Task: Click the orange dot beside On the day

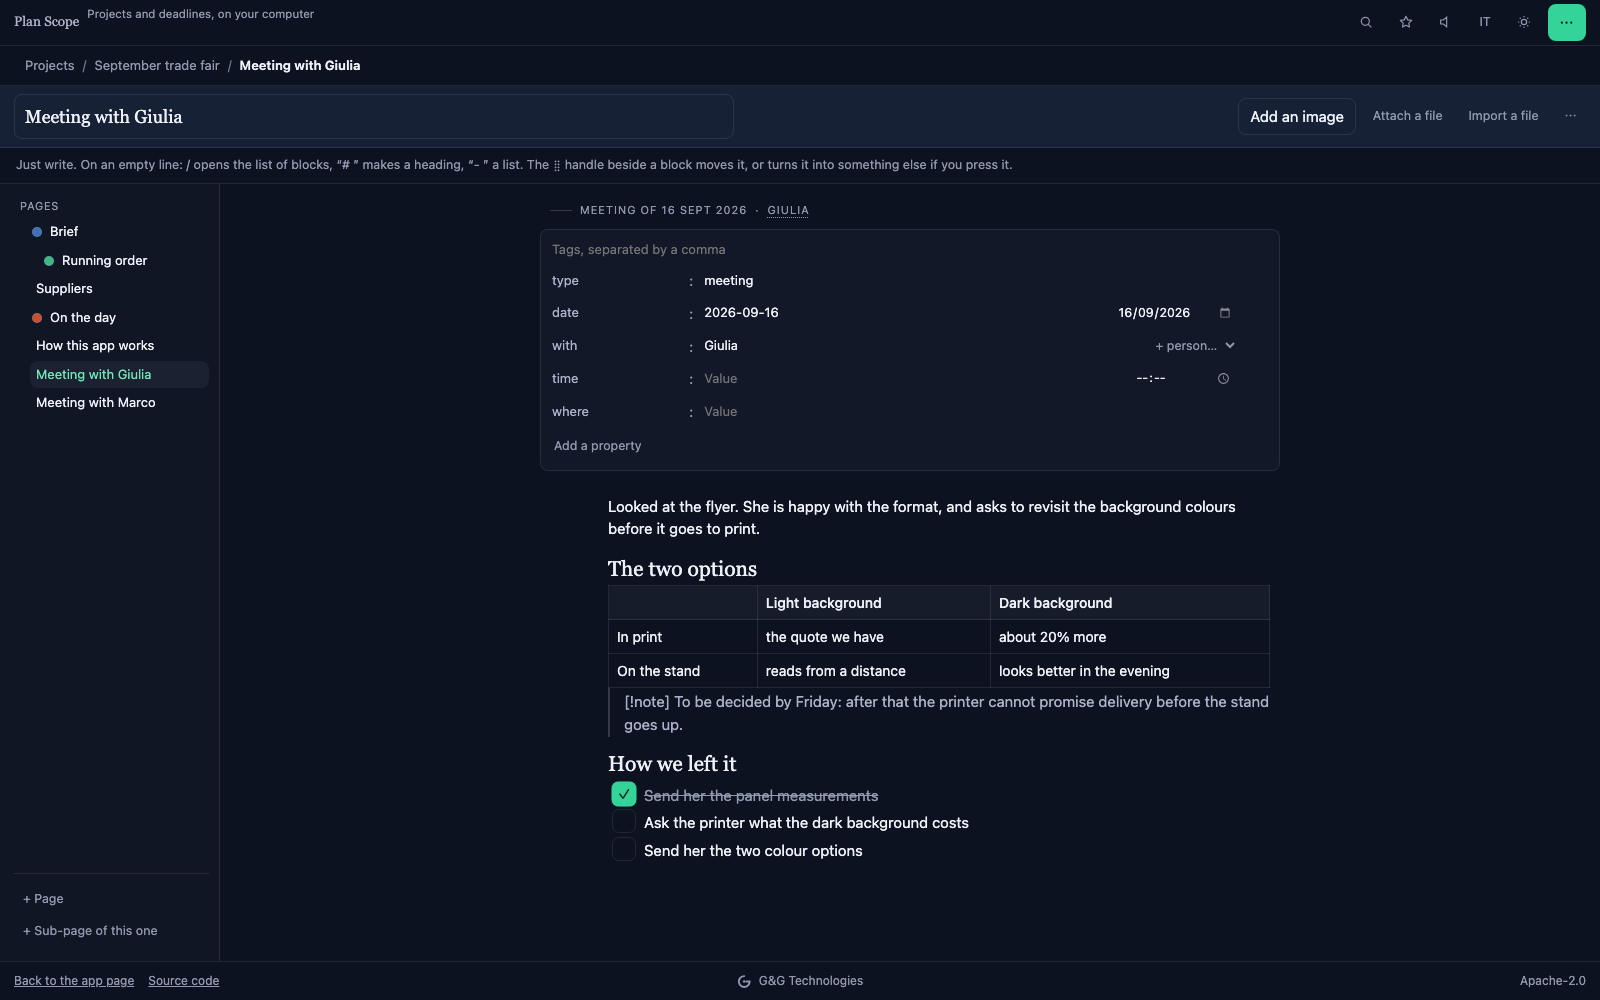Action: coord(37,318)
